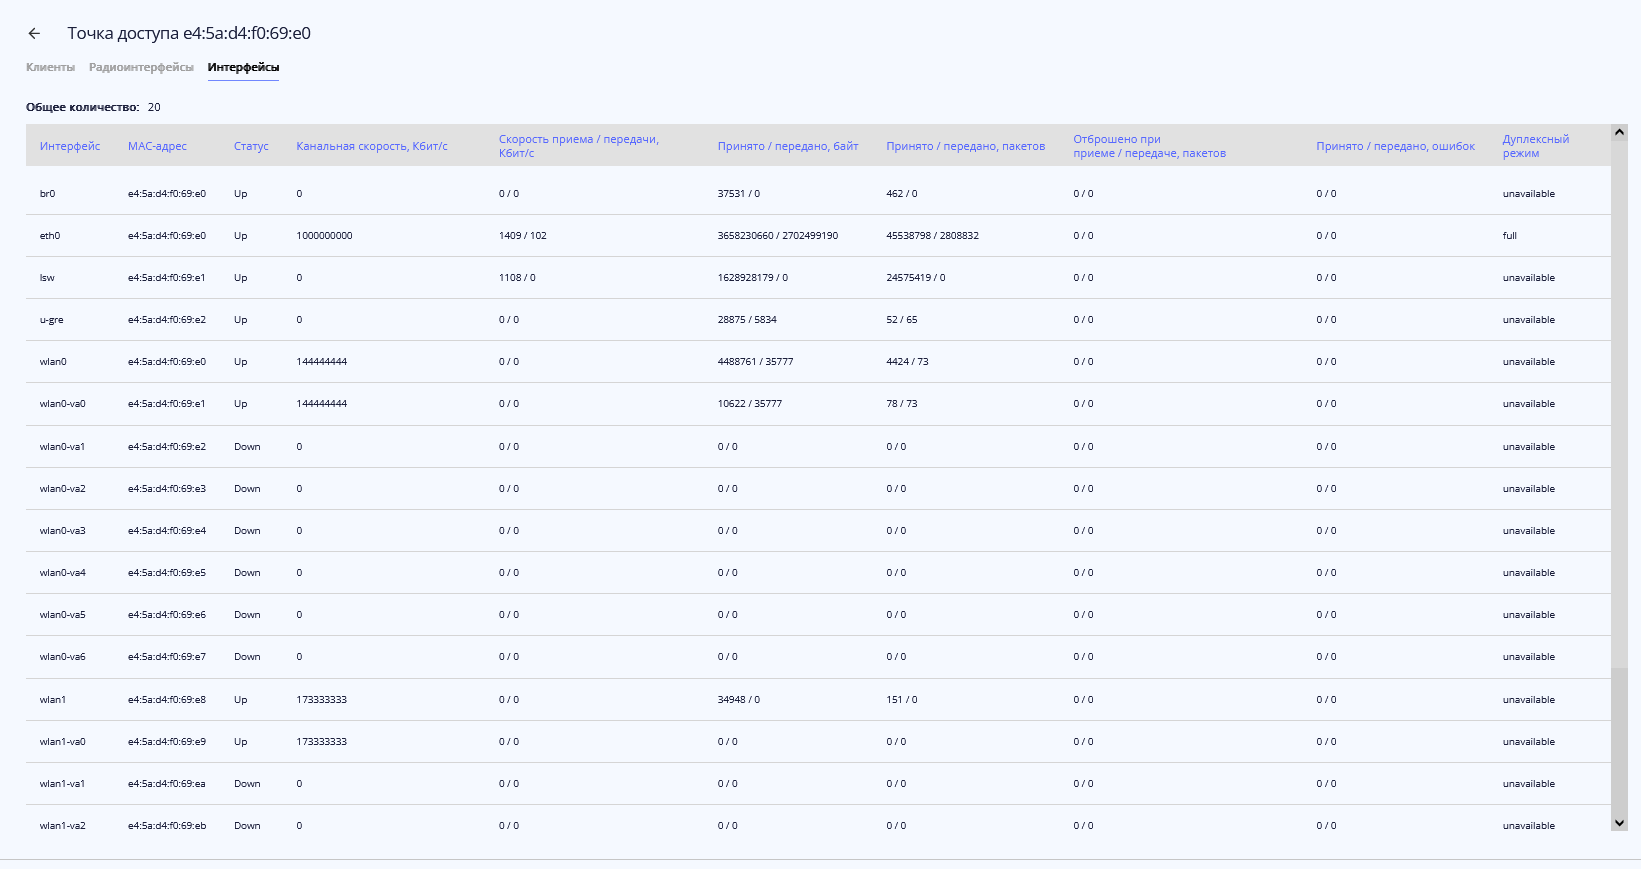Sort table by Статус column
The width and height of the screenshot is (1641, 869).
click(x=251, y=146)
